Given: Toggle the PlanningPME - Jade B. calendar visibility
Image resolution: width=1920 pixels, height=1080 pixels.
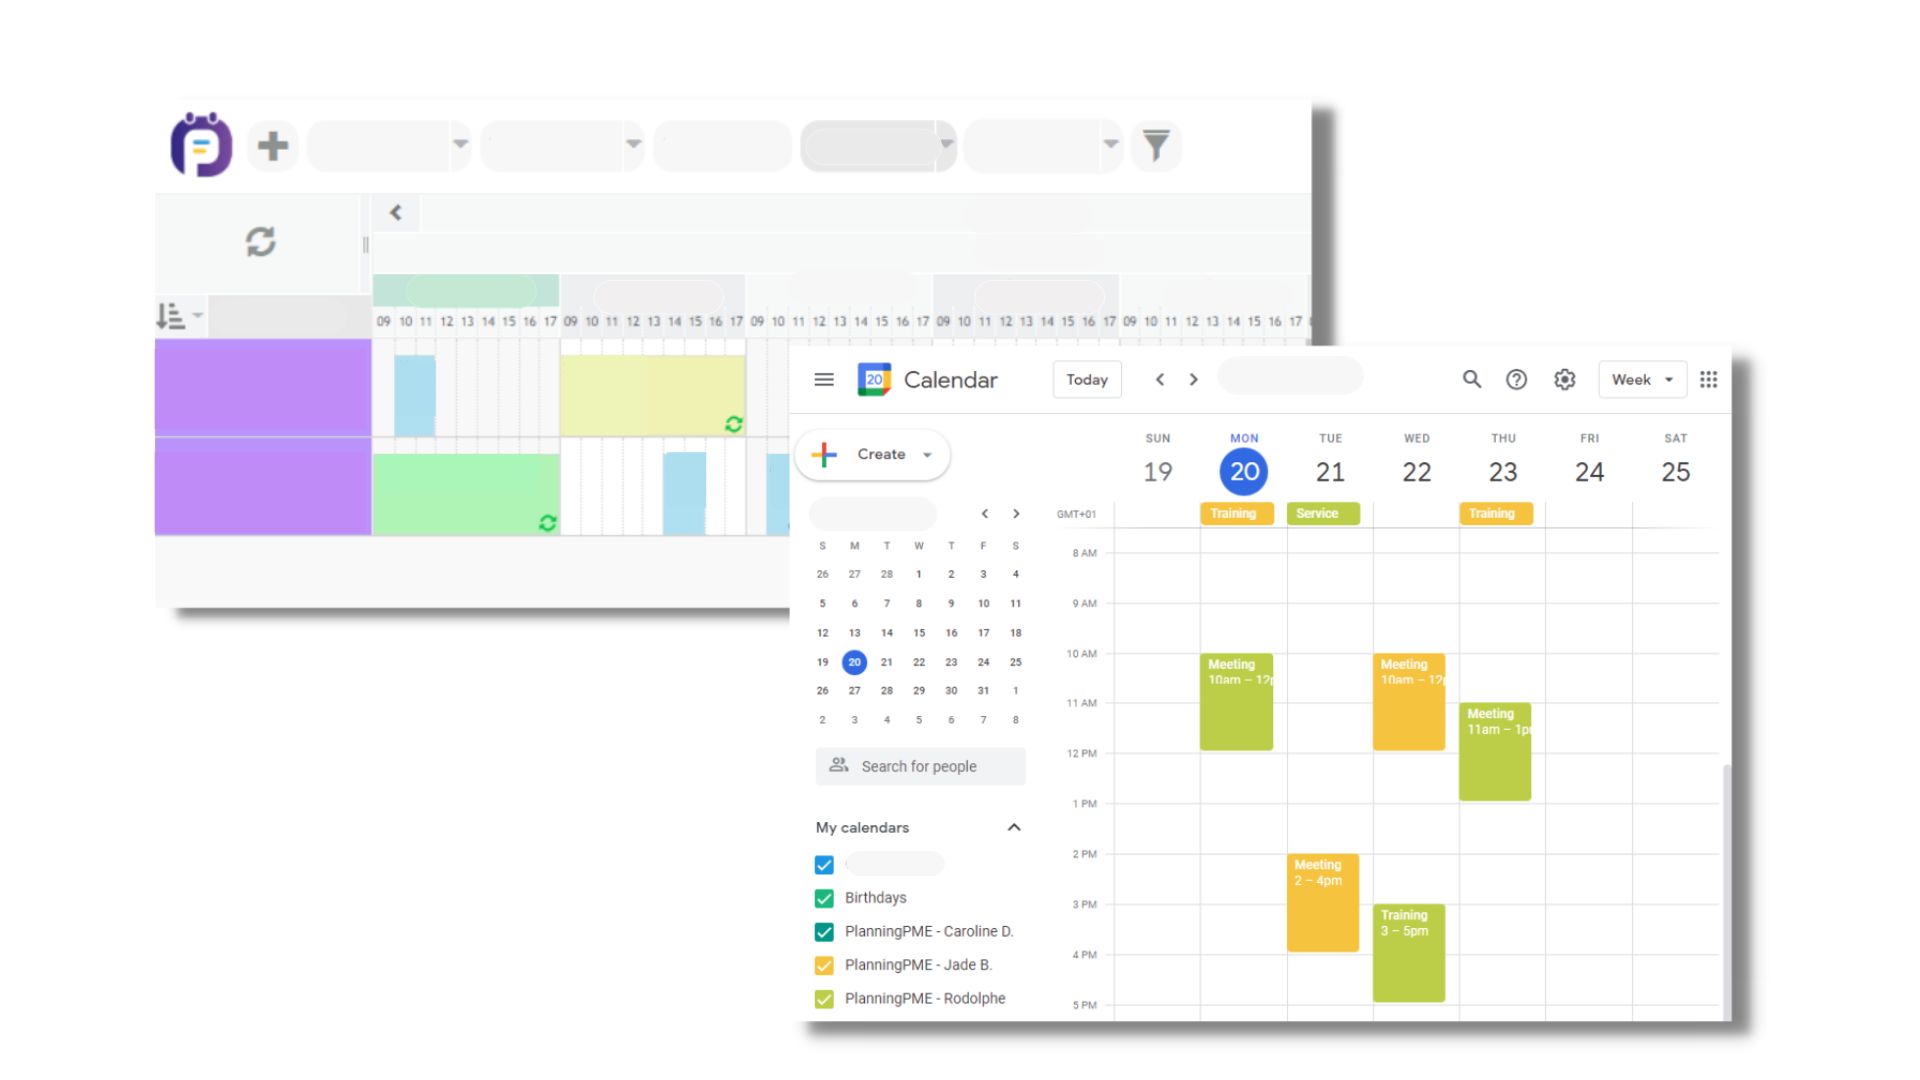Looking at the screenshot, I should tap(823, 964).
